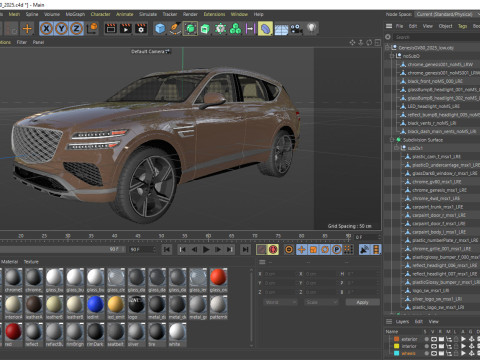This screenshot has width=480, height=360.
Task: Open the Simulate menu
Action: coord(148,14)
